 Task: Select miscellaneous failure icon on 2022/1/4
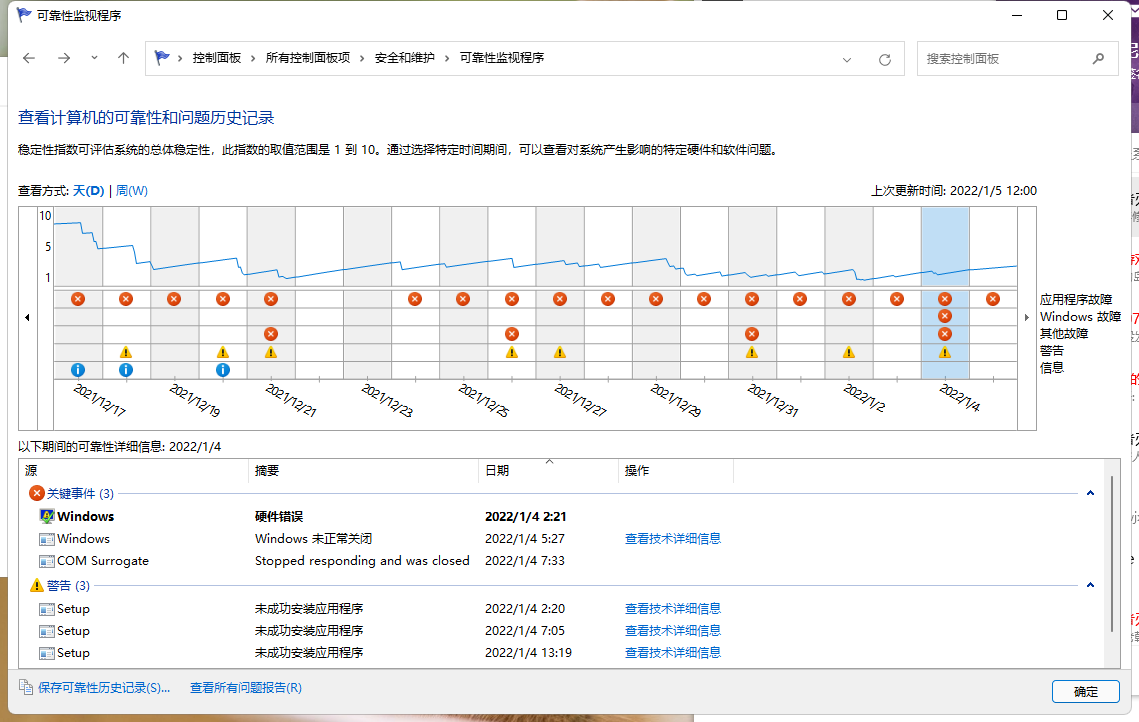pos(945,334)
